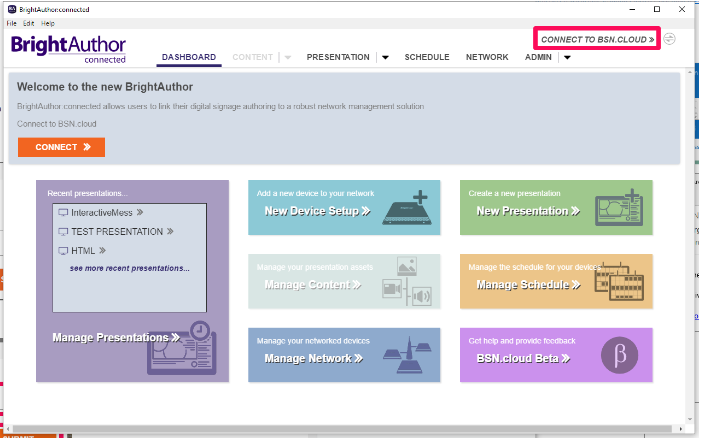
Task: Click the media assets icon on Manage Content
Action: 407,282
